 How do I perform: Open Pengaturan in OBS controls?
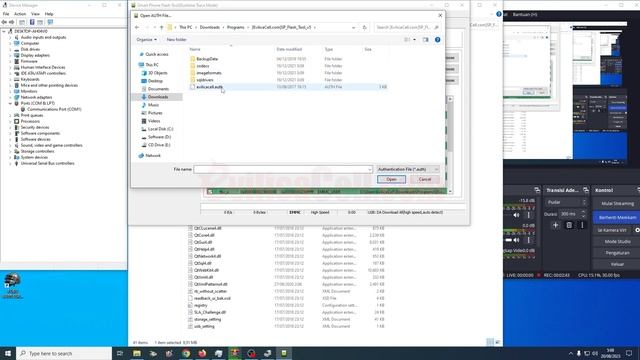point(617,253)
